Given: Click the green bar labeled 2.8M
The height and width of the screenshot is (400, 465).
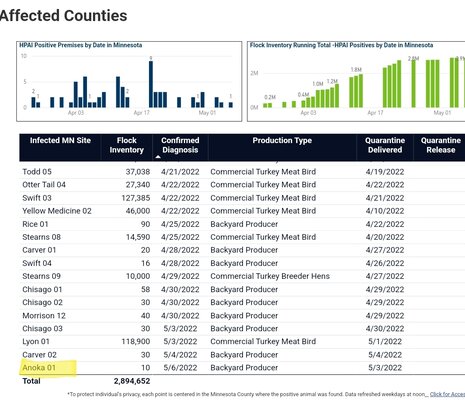Looking at the screenshot, I should (x=413, y=83).
